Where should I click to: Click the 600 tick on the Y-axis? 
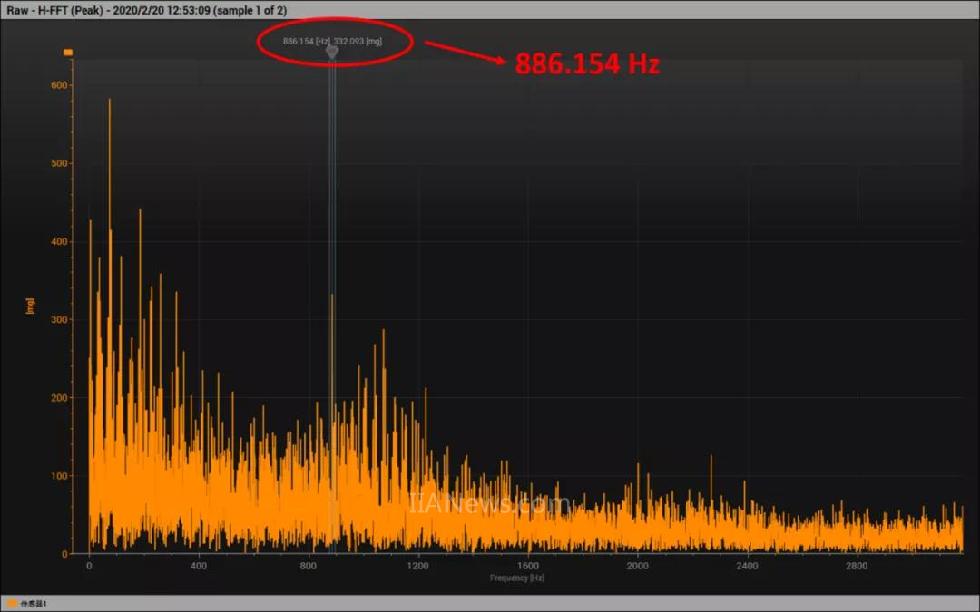click(x=59, y=86)
